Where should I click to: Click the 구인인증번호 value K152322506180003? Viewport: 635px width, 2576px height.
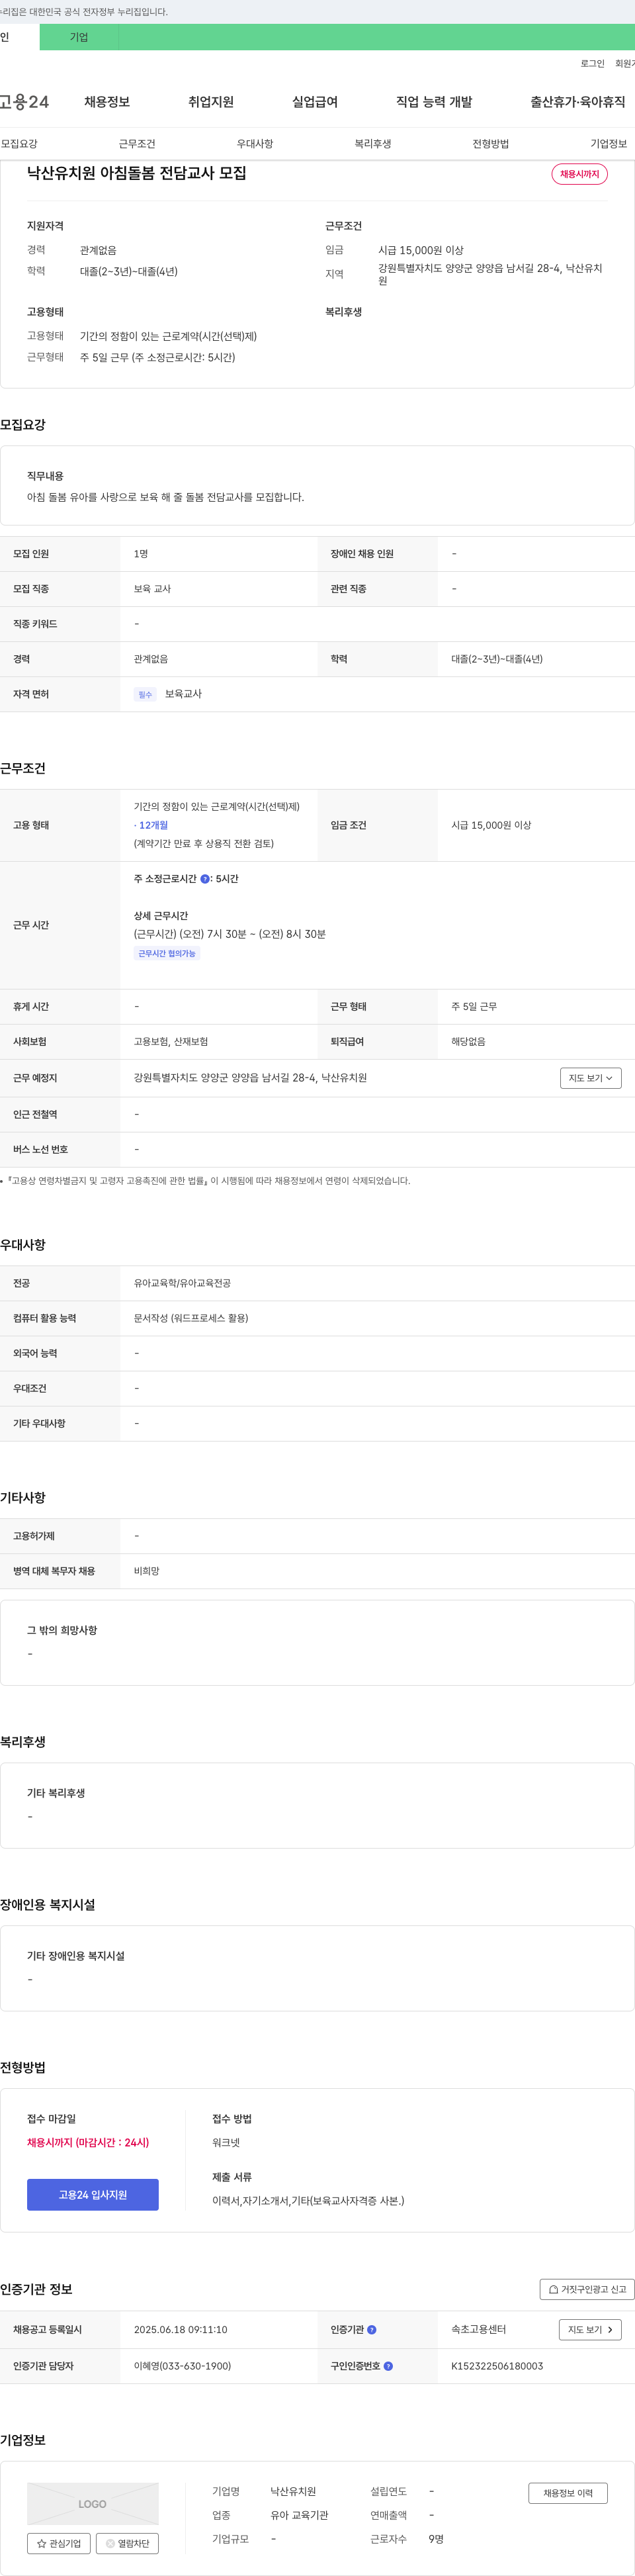(497, 2366)
